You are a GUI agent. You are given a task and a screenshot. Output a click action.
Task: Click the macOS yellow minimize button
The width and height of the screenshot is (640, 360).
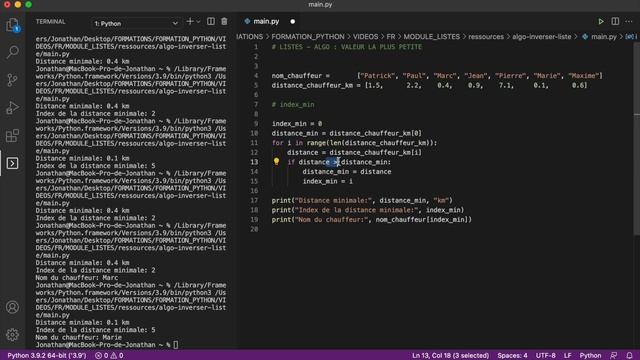(x=18, y=4)
